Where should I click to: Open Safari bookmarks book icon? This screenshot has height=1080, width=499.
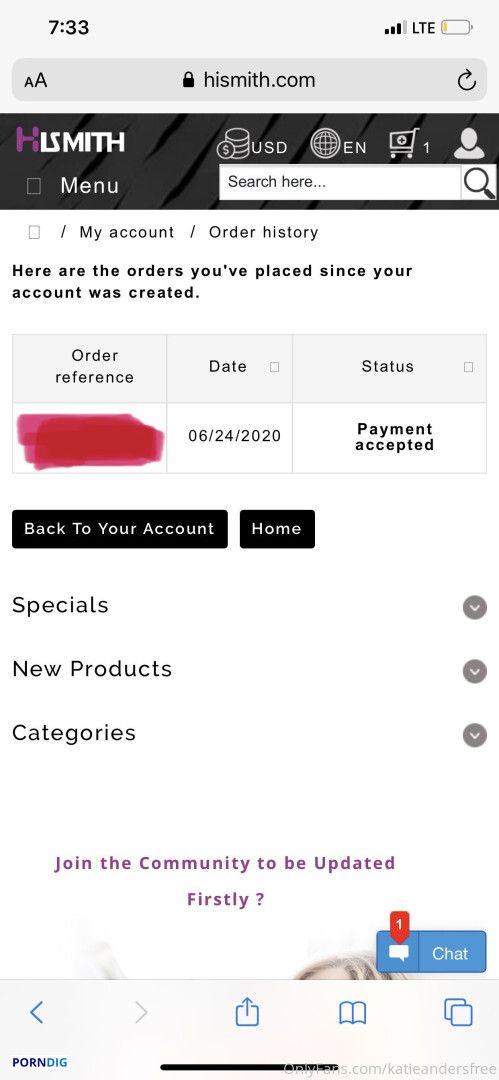coord(352,1013)
